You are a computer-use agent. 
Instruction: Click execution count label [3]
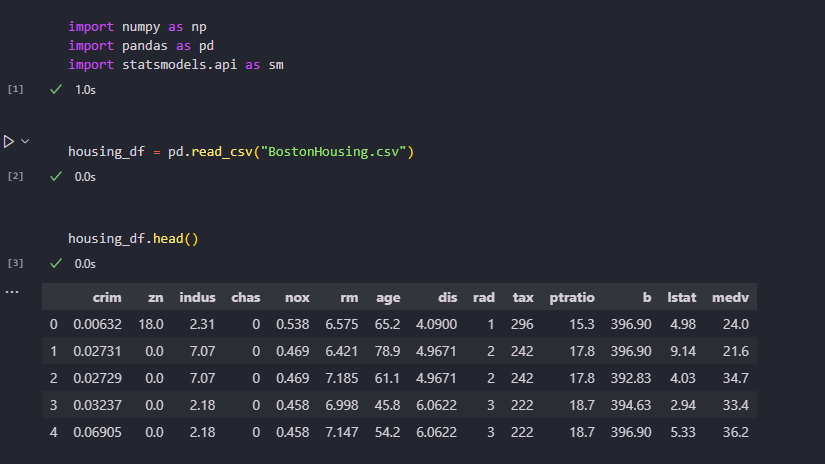click(x=15, y=263)
